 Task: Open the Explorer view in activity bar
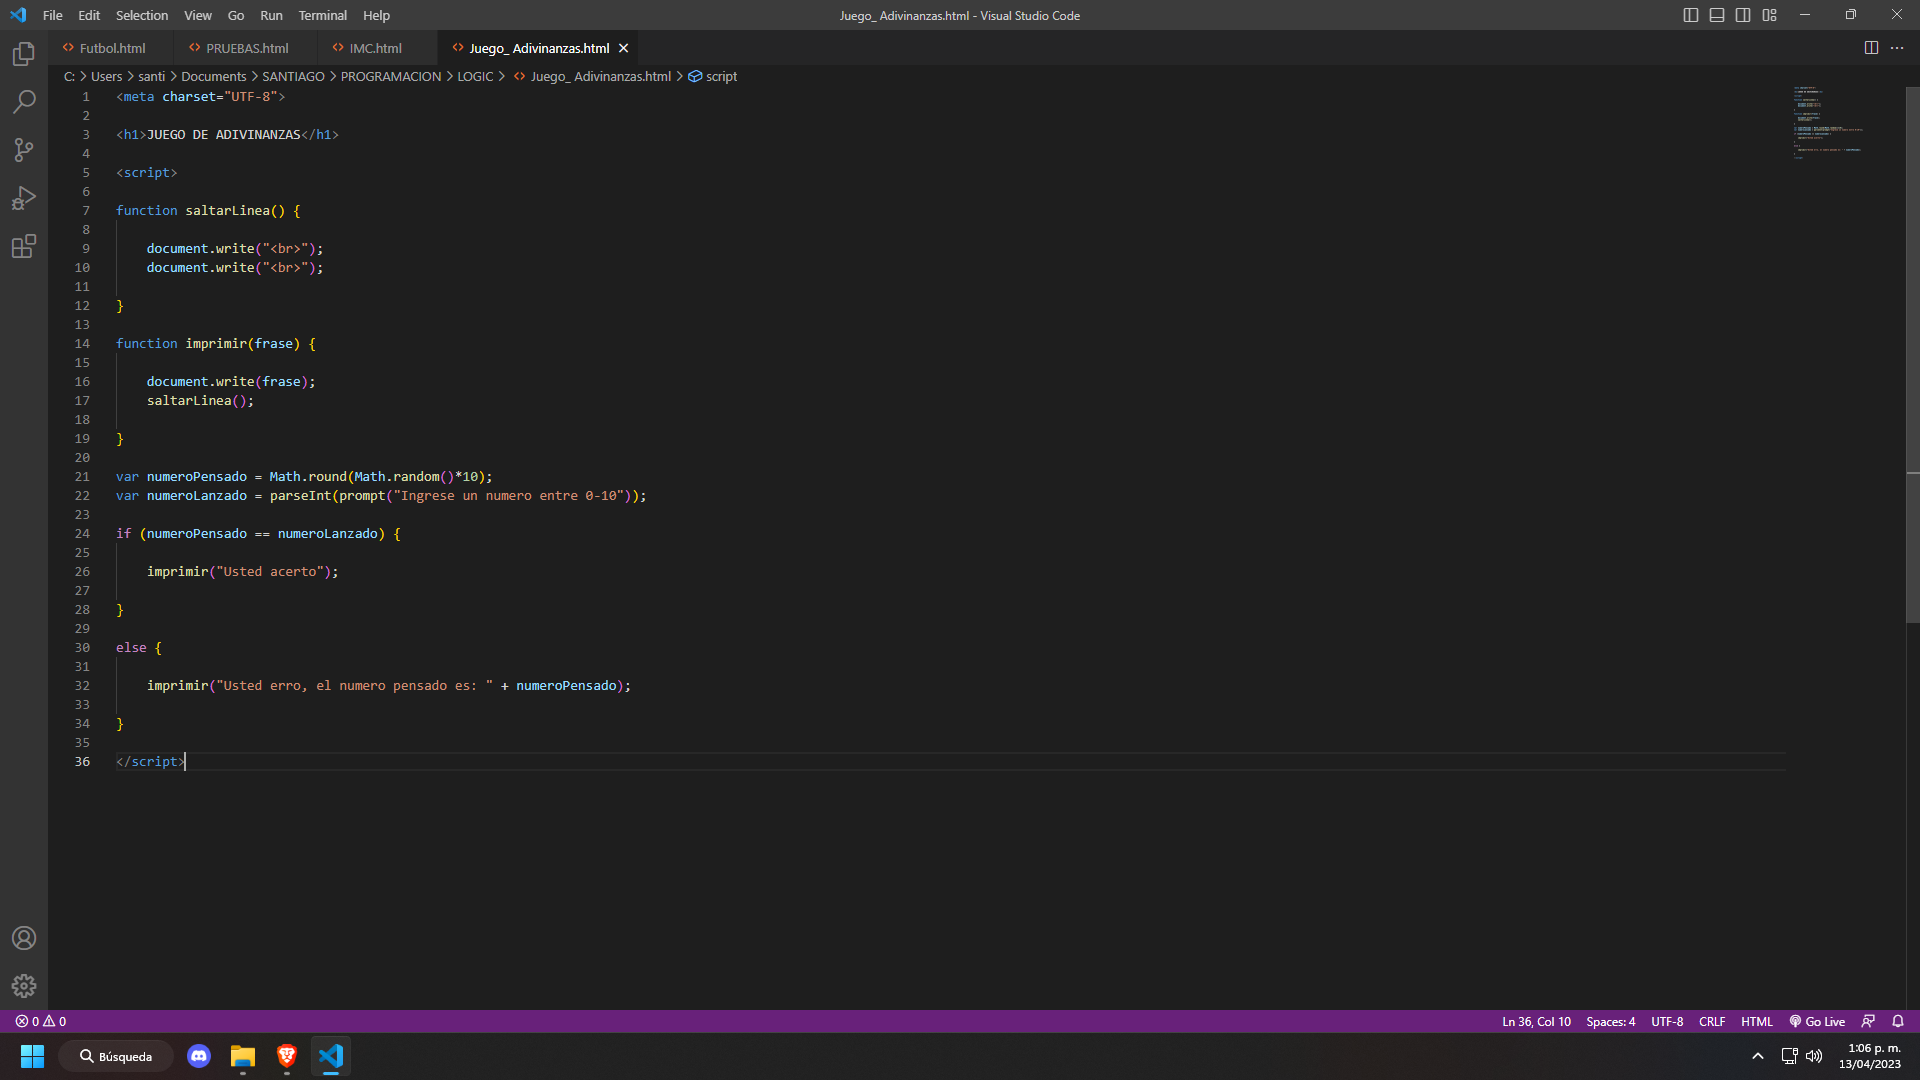pos(24,54)
